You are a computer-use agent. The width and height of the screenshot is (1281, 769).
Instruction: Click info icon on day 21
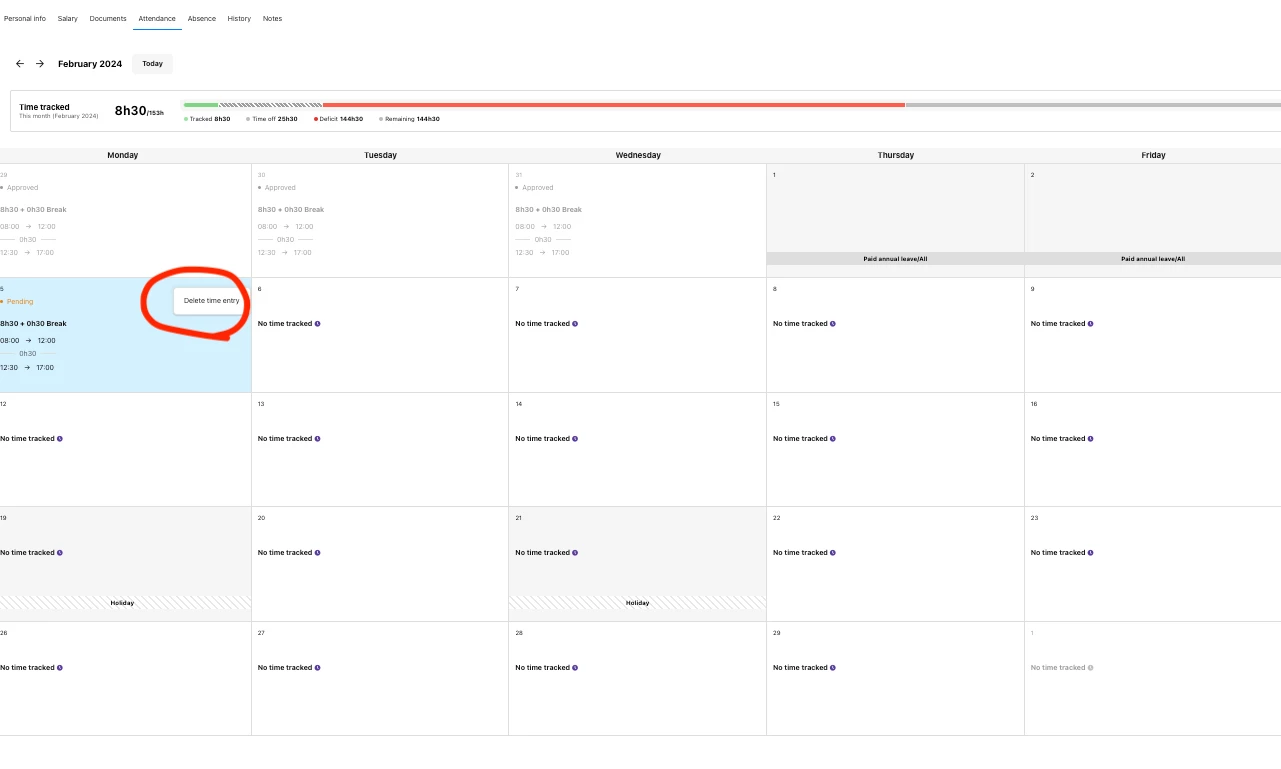576,553
